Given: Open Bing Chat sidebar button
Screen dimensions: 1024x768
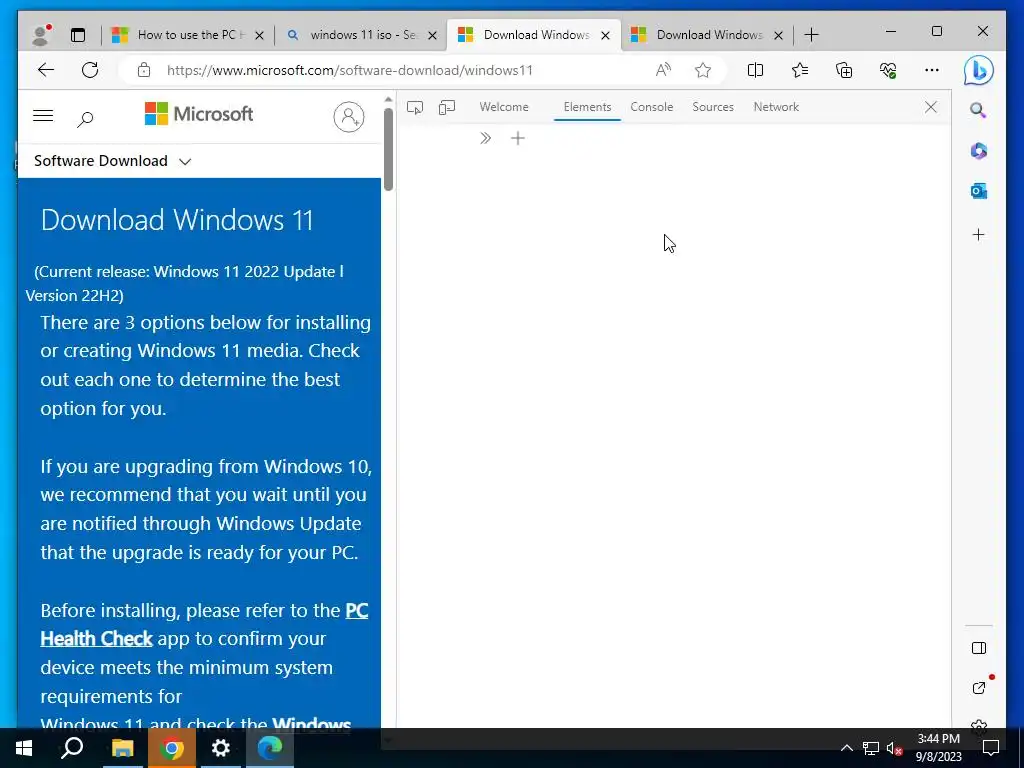Looking at the screenshot, I should coord(978,71).
